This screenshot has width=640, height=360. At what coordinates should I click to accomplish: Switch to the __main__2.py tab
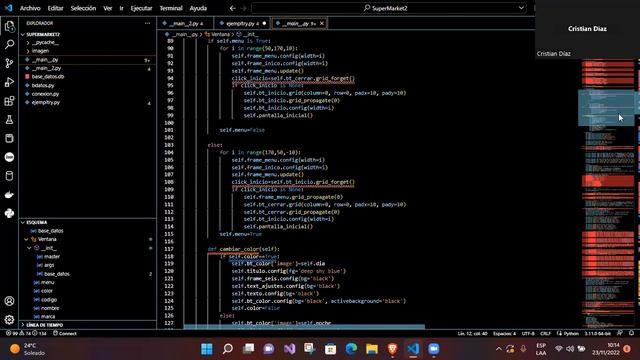[x=186, y=23]
